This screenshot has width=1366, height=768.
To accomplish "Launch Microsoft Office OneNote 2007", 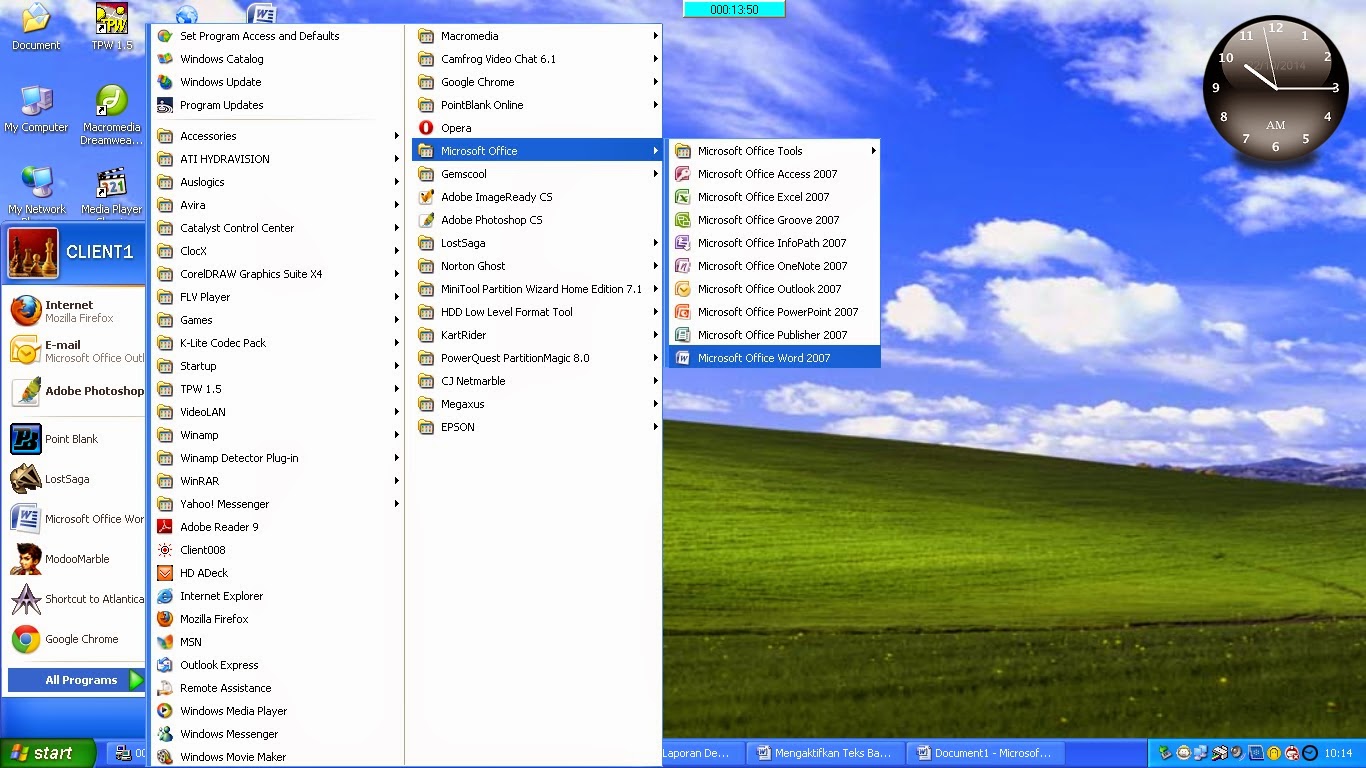I will [x=775, y=266].
